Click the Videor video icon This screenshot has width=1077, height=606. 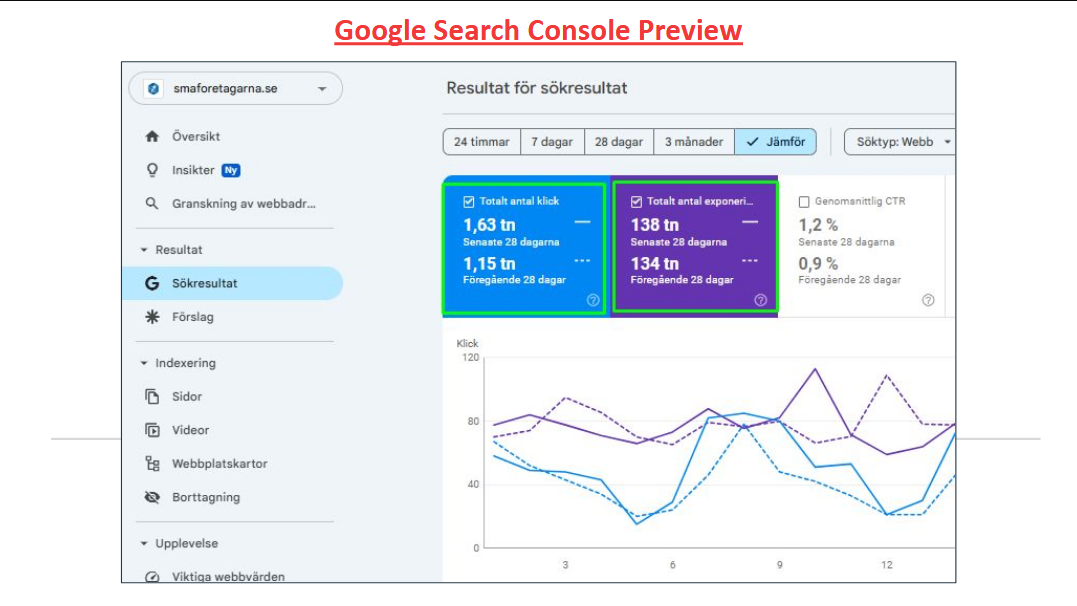(x=152, y=430)
